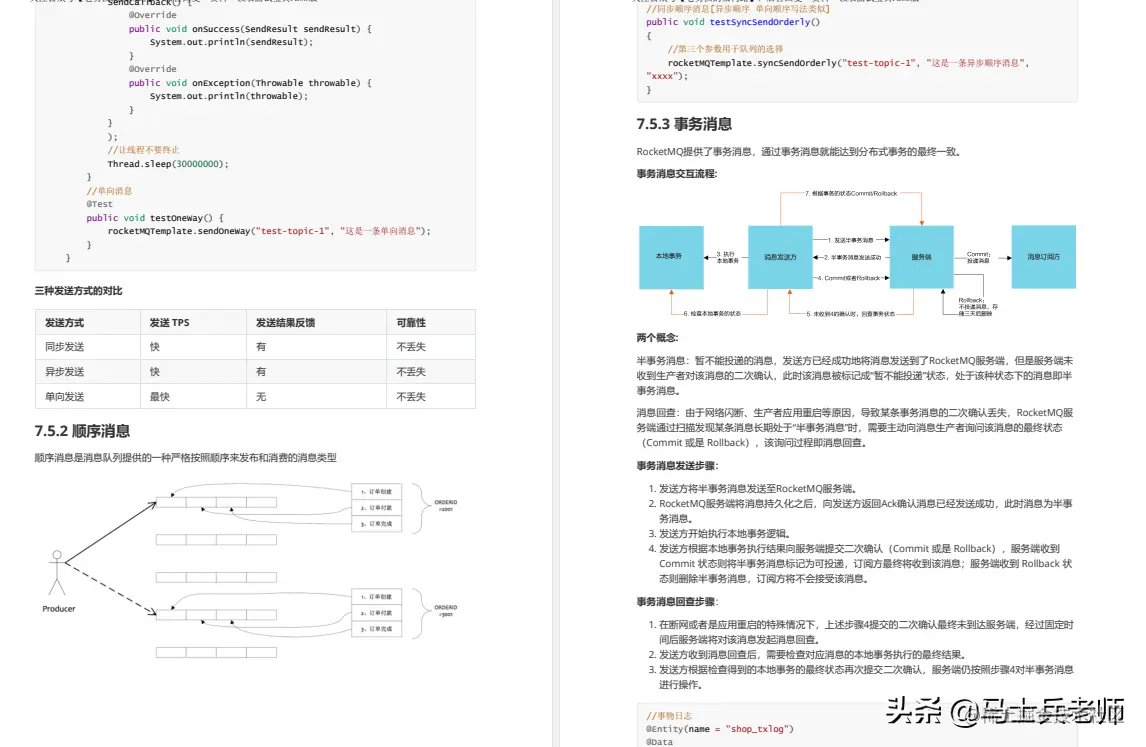
Task: Select the 服务端 box in the transaction flow
Action: point(921,256)
